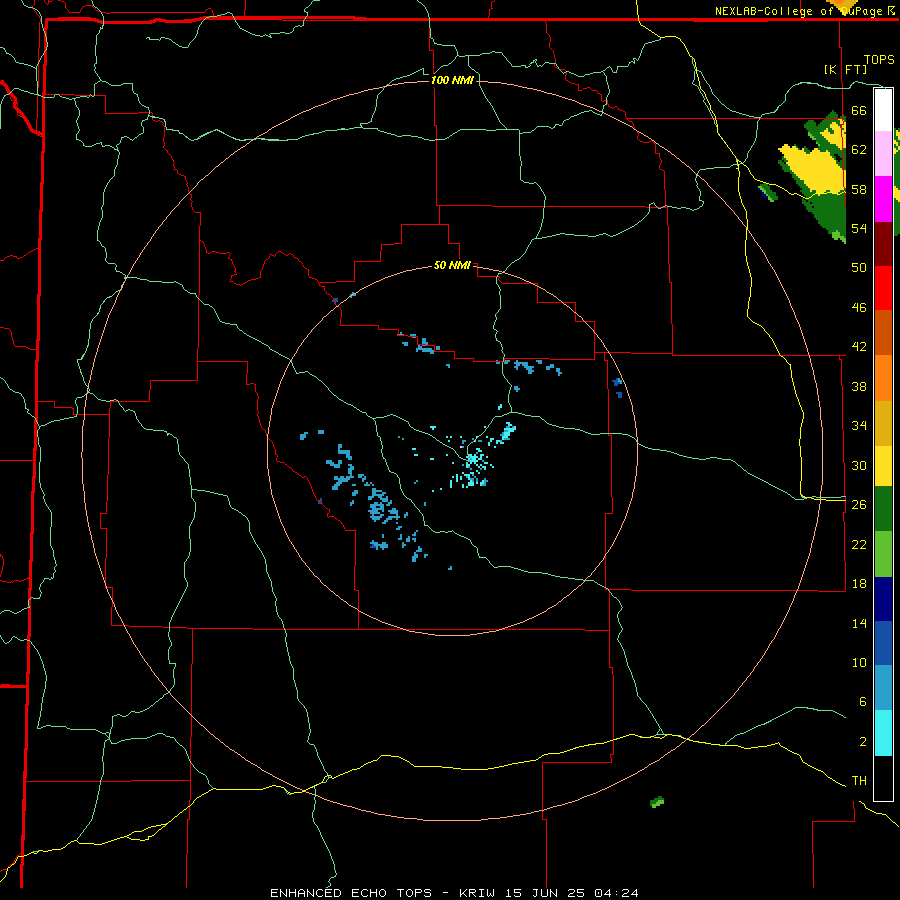Click the dark red 50-54 kft legend swatch
Screen dimensions: 900x900
coord(883,244)
